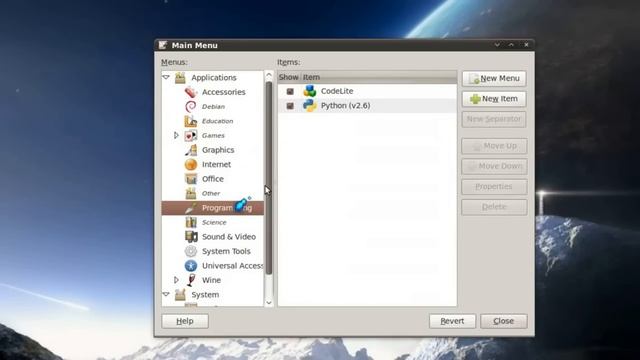The width and height of the screenshot is (640, 360).
Task: Click the Menus scrollbar down arrow
Action: tap(269, 302)
